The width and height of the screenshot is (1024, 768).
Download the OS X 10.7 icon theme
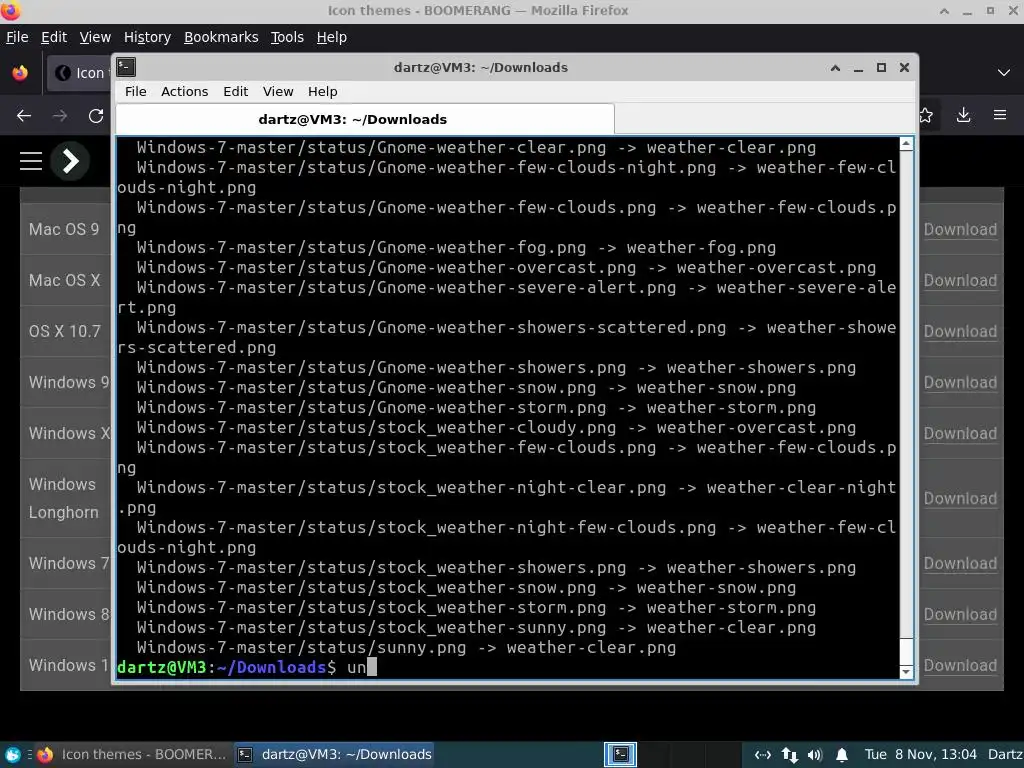(x=960, y=331)
